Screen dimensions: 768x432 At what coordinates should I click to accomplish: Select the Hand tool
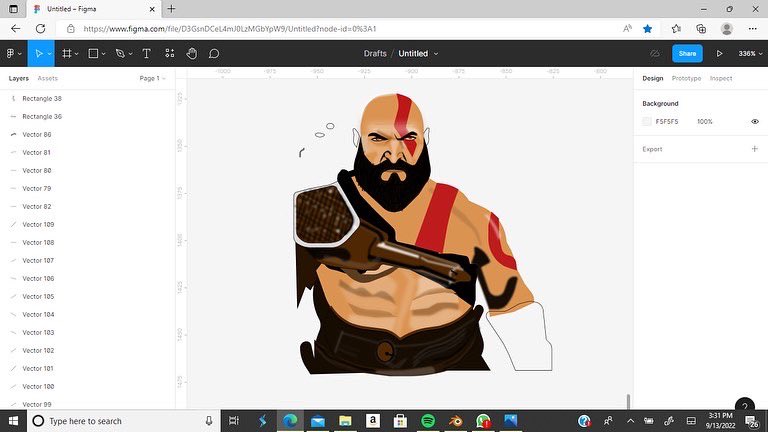tap(192, 53)
